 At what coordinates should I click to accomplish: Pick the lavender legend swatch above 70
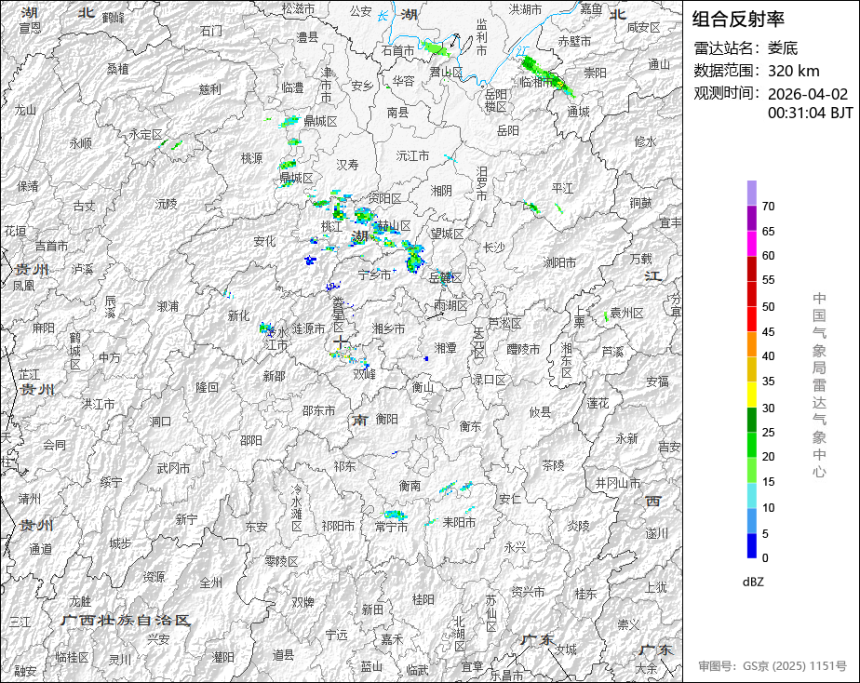pyautogui.click(x=752, y=193)
